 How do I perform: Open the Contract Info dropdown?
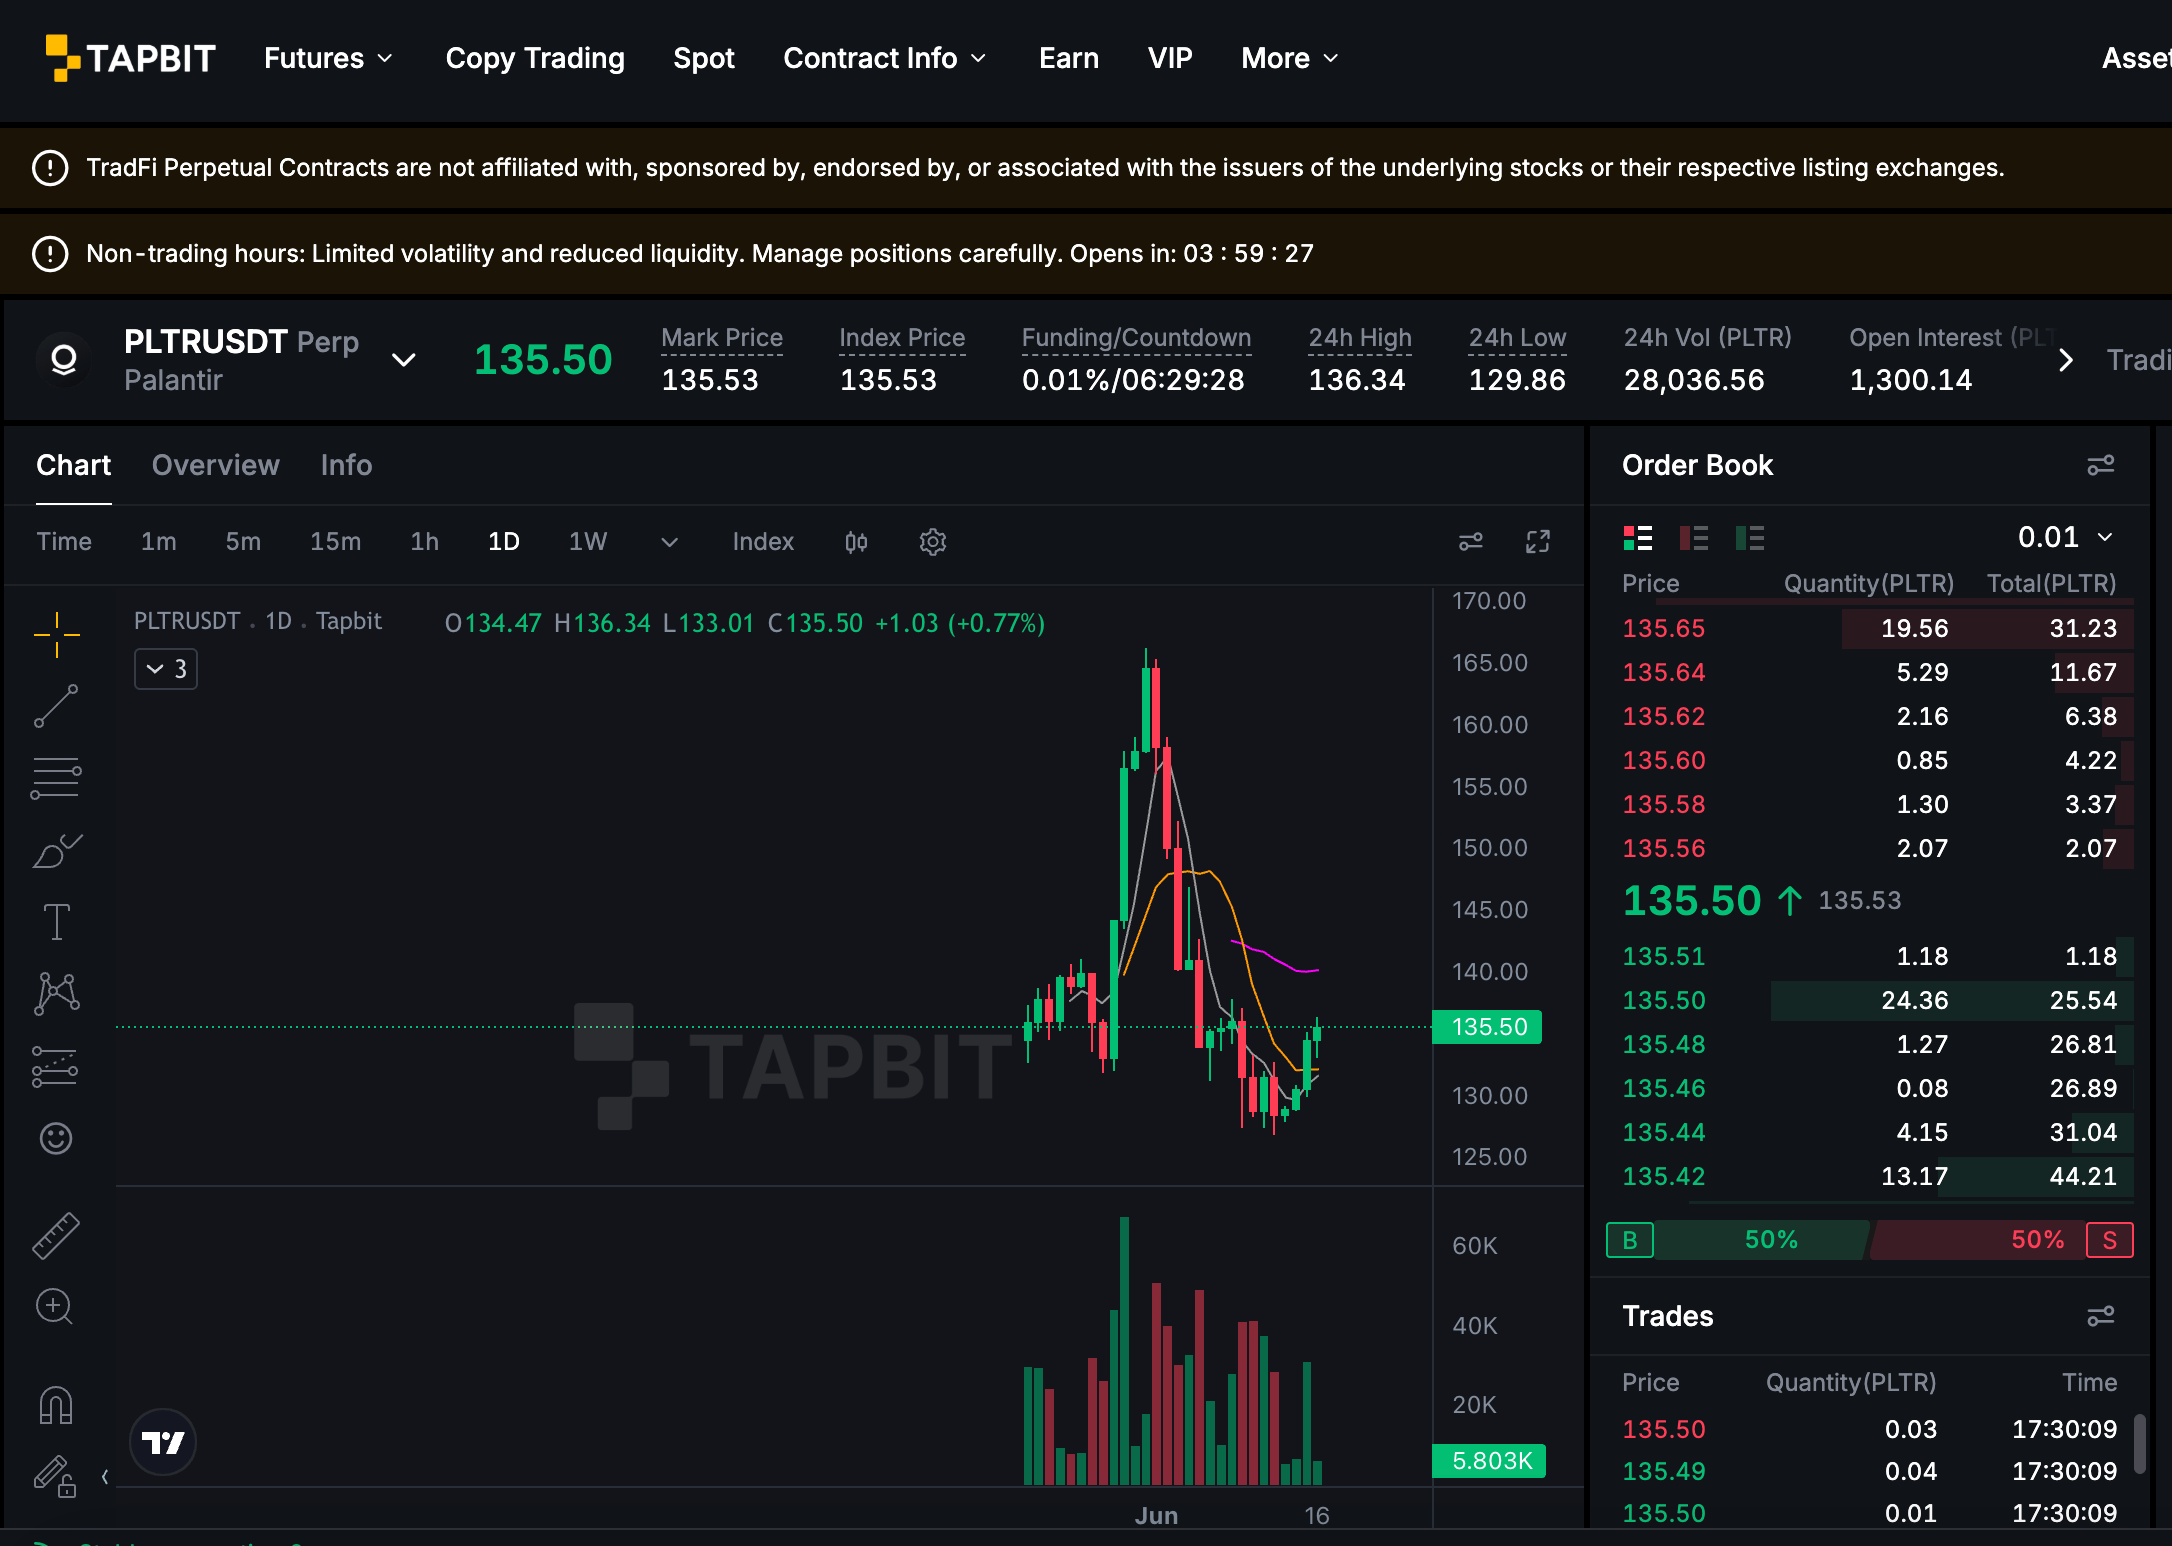click(x=885, y=58)
